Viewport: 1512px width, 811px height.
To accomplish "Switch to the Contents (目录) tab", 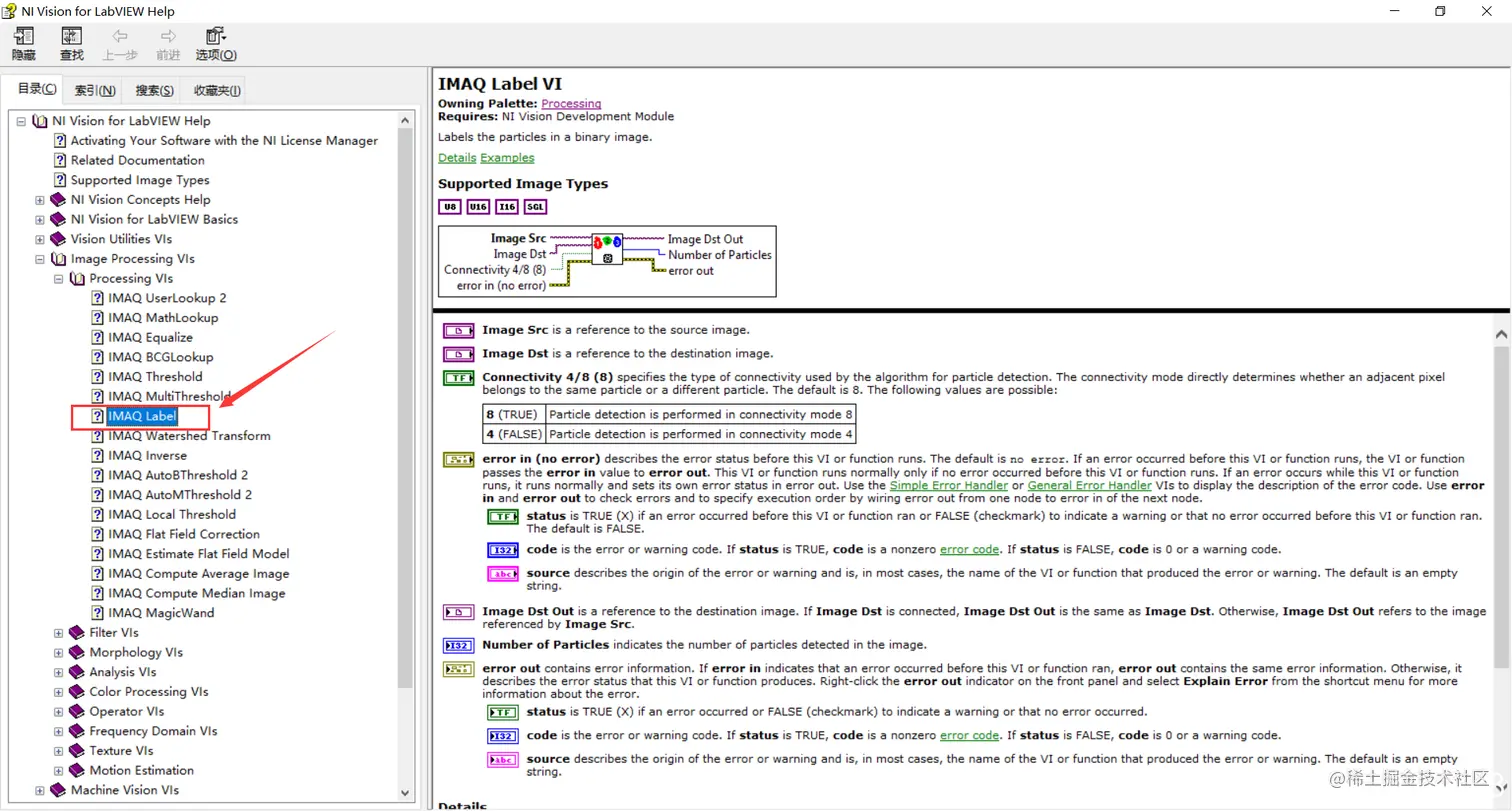I will click(37, 89).
